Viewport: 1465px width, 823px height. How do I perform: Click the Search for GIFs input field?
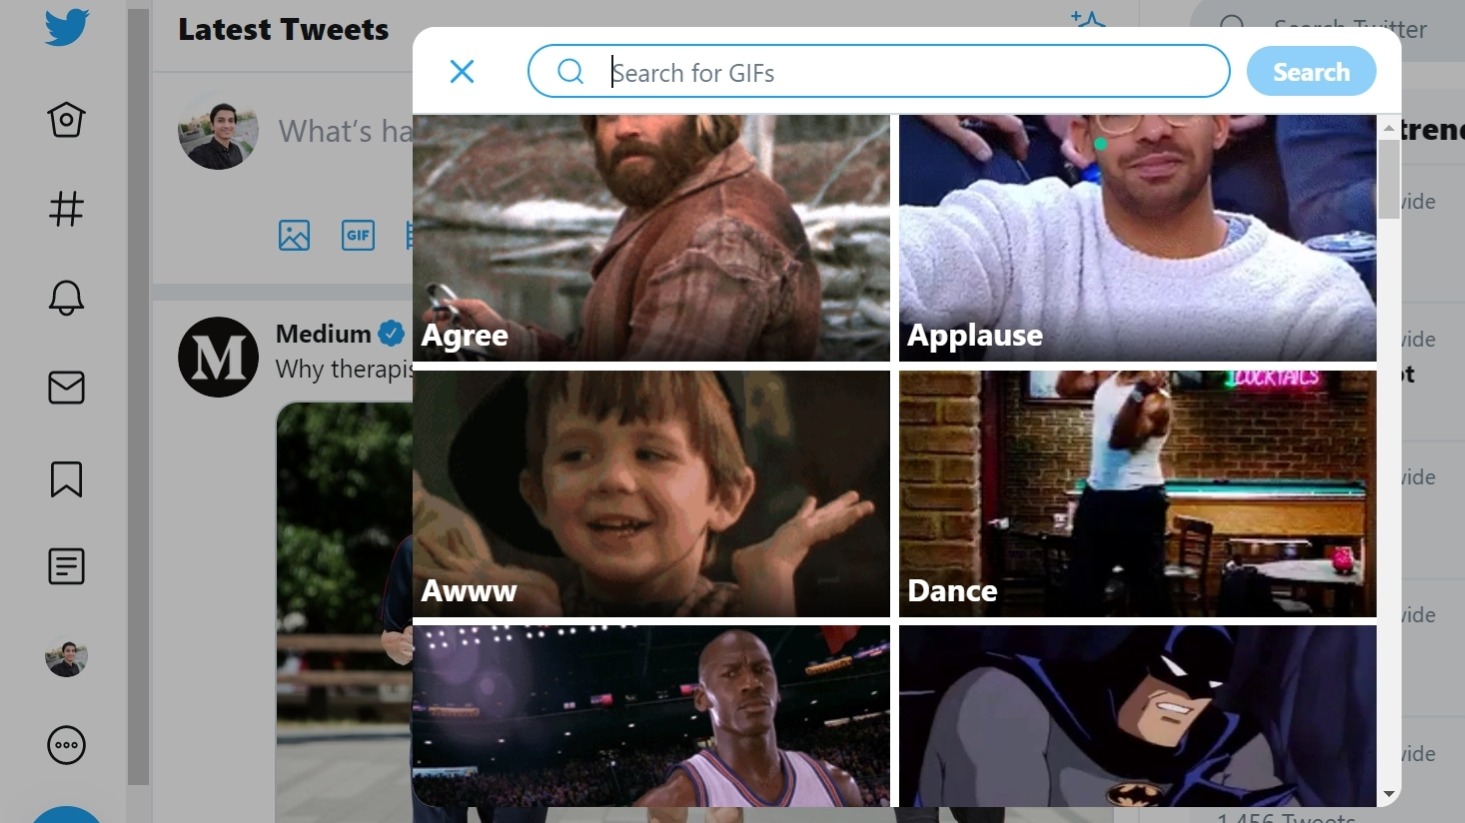(x=878, y=71)
